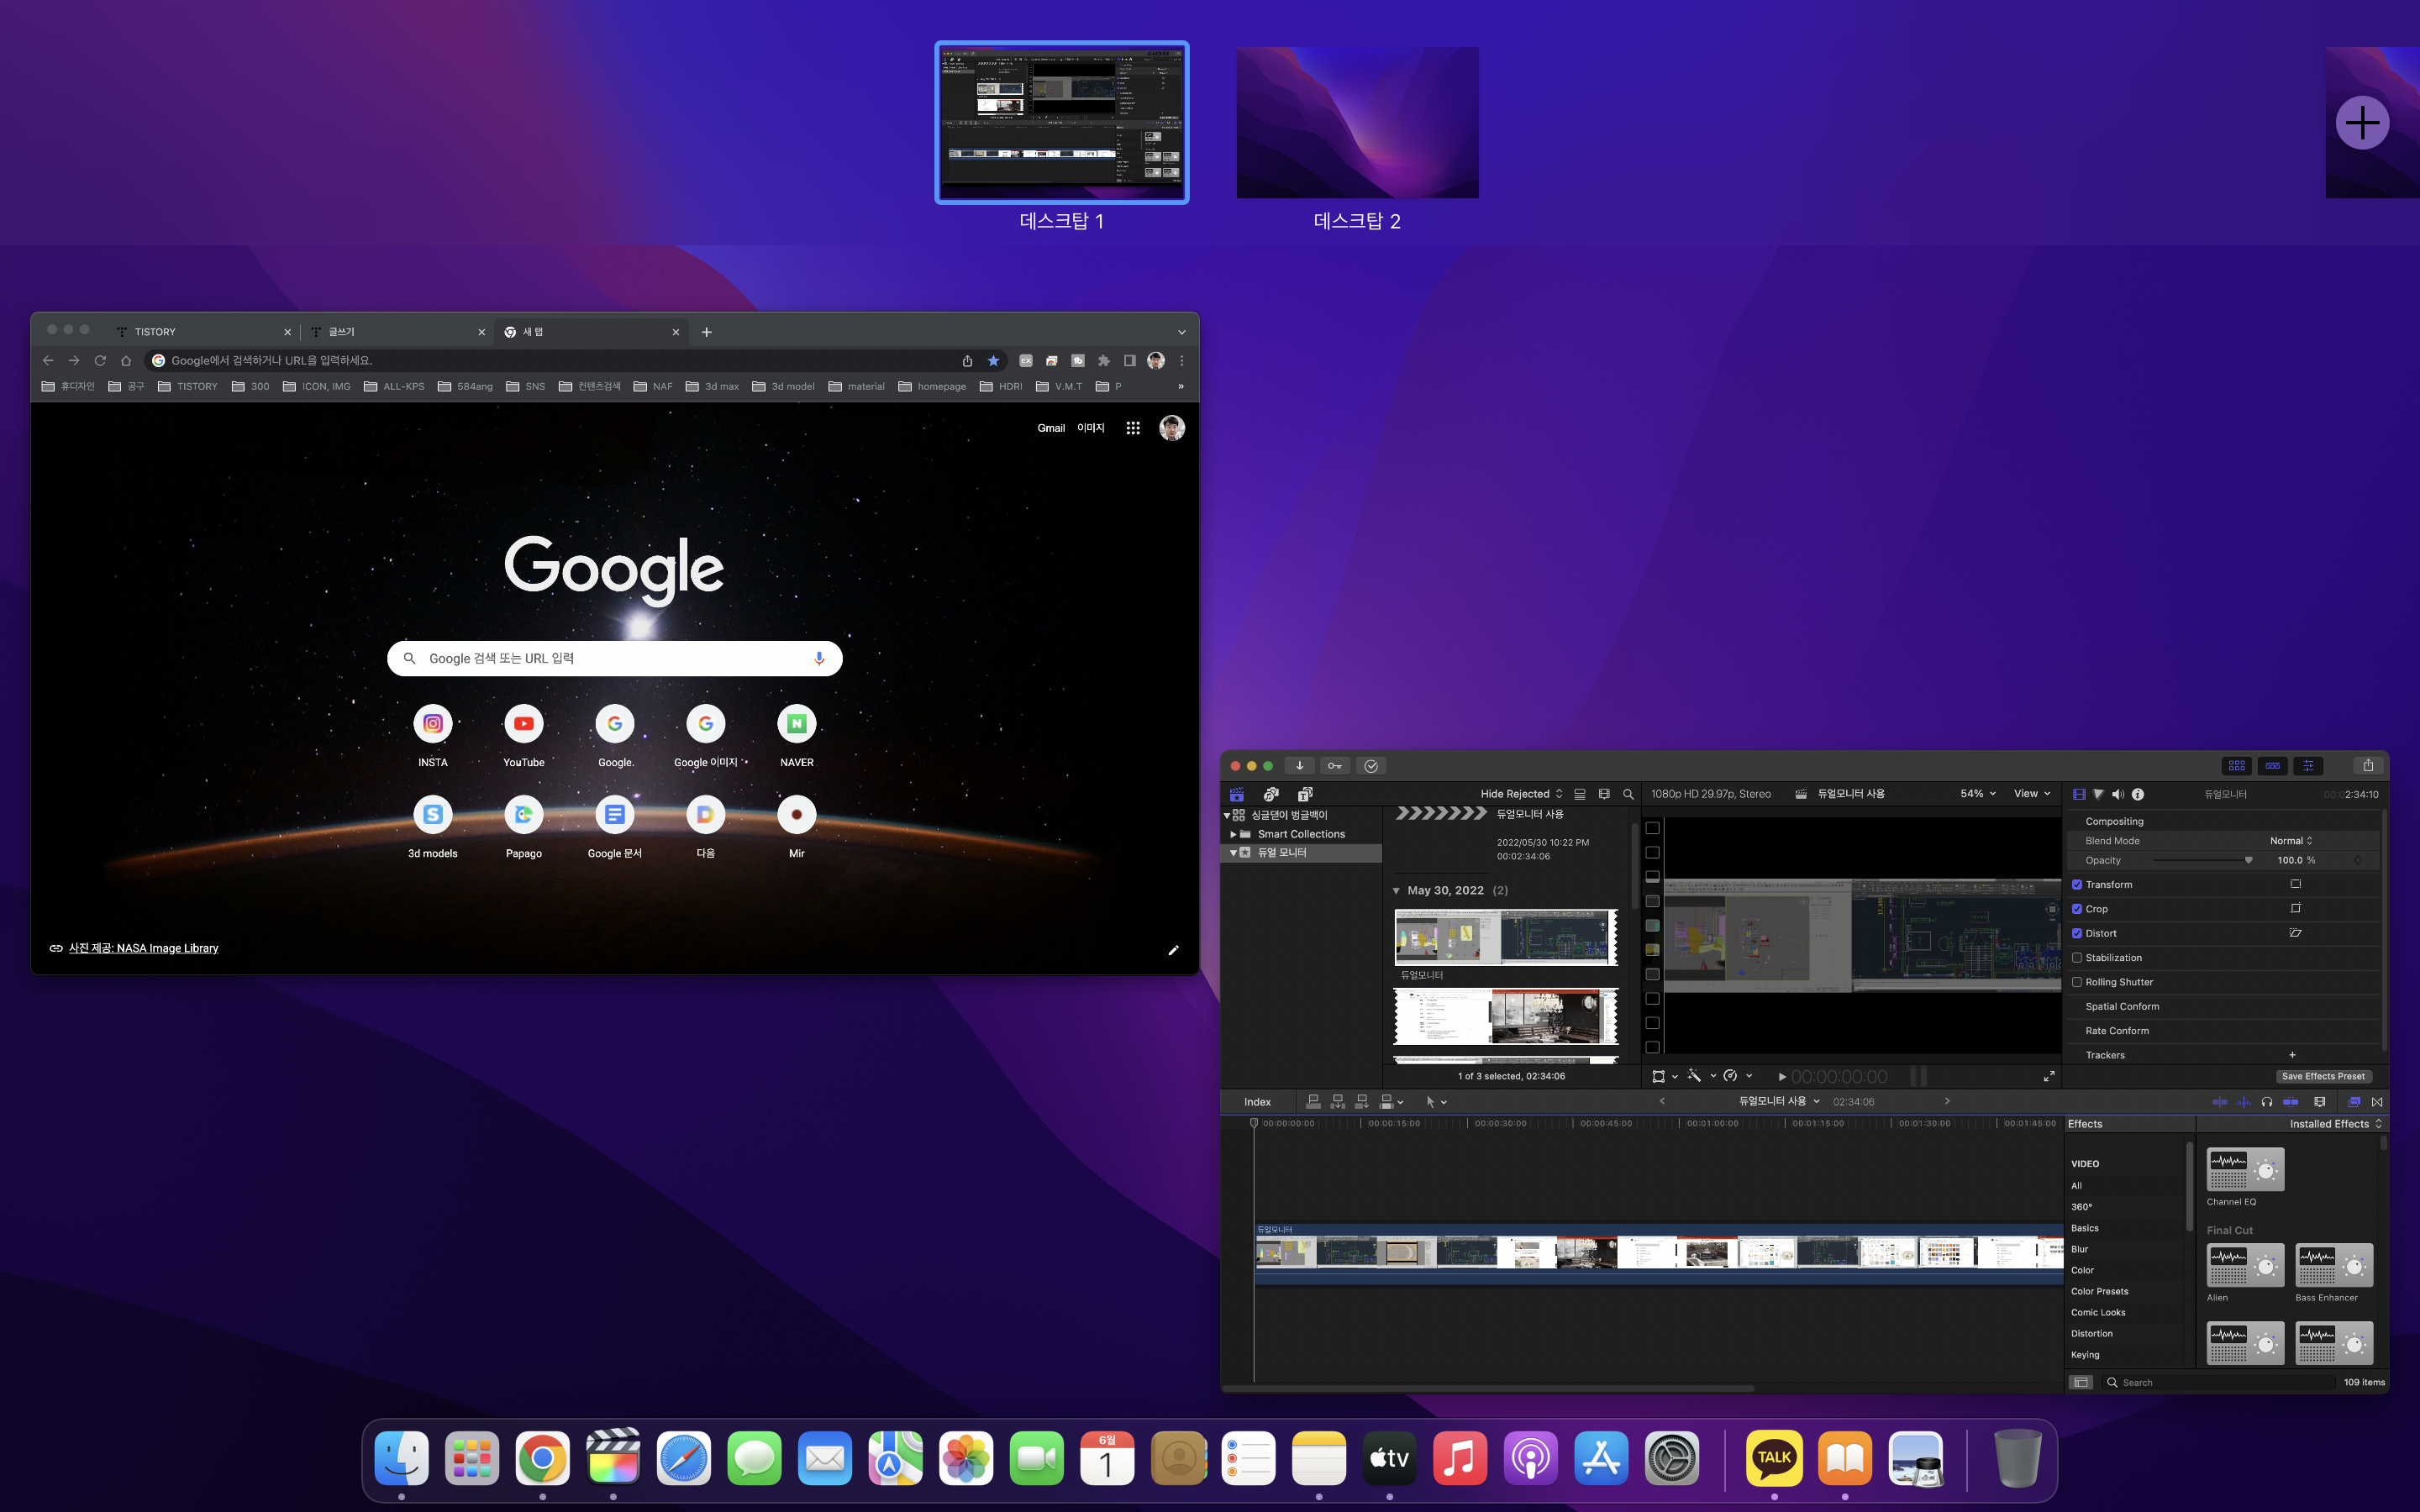The height and width of the screenshot is (1512, 2420).
Task: Select the Color Presets effects category
Action: pos(2099,1291)
